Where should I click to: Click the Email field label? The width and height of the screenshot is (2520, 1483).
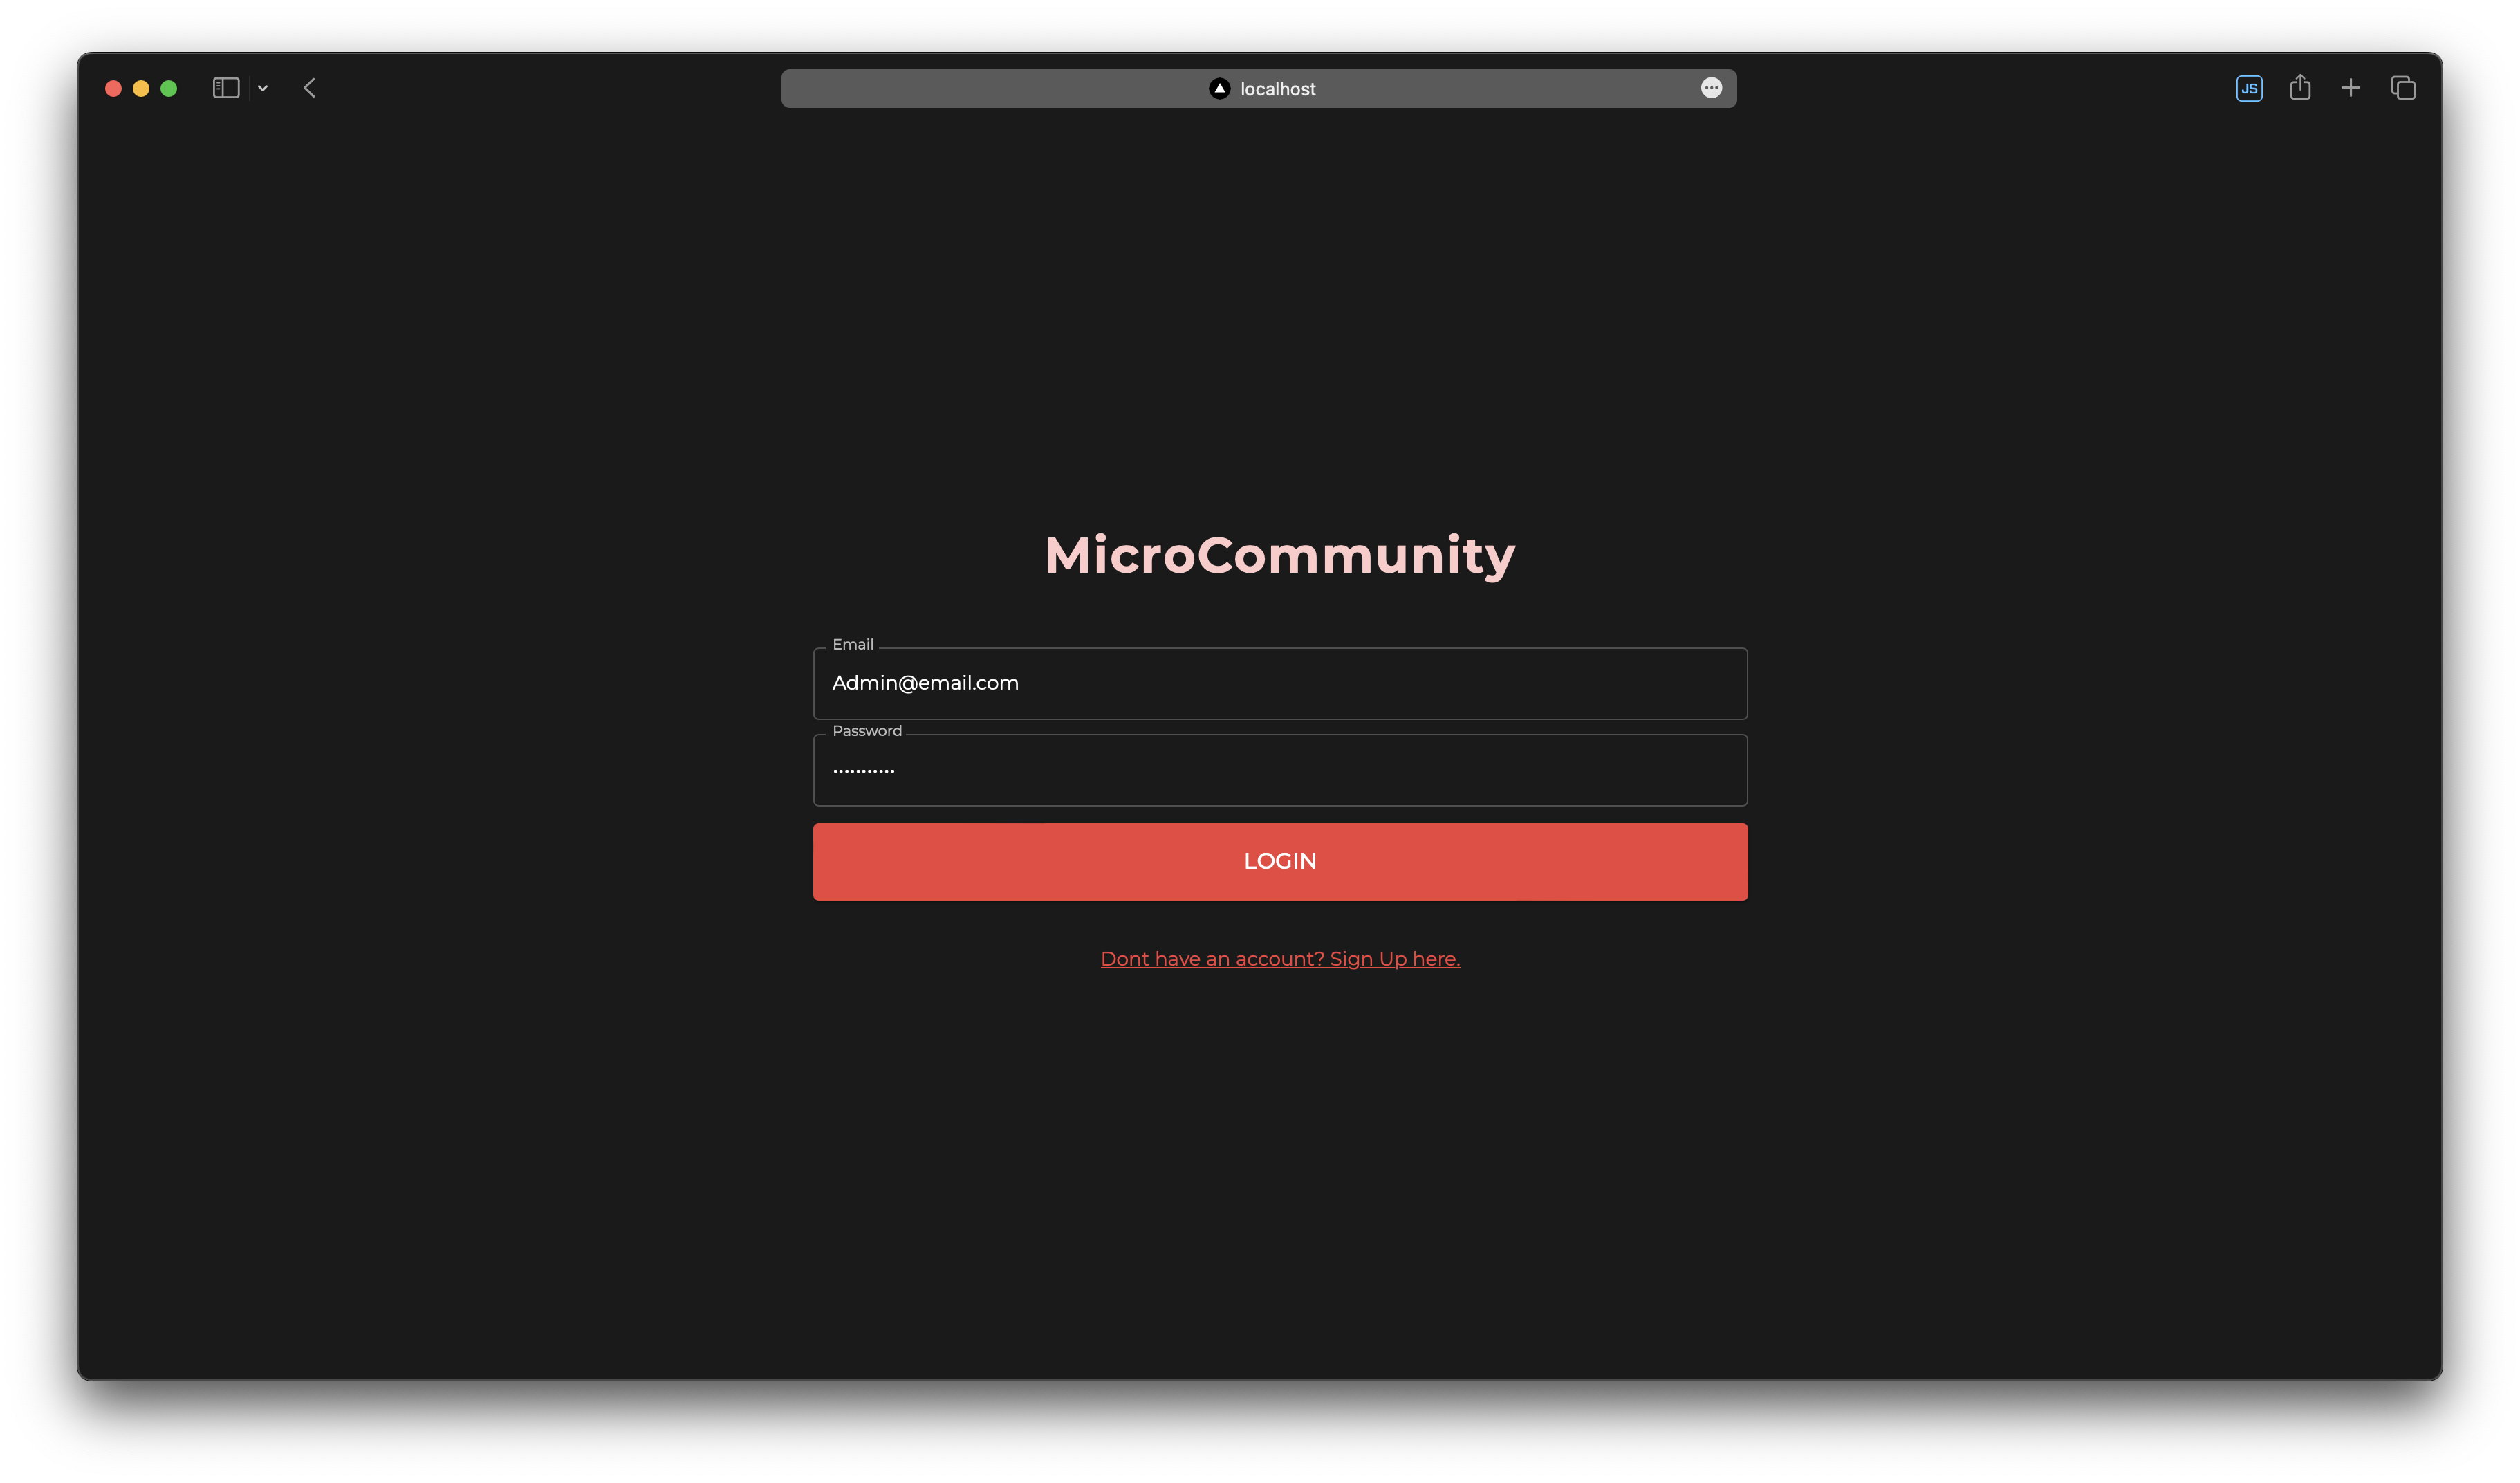(x=852, y=645)
